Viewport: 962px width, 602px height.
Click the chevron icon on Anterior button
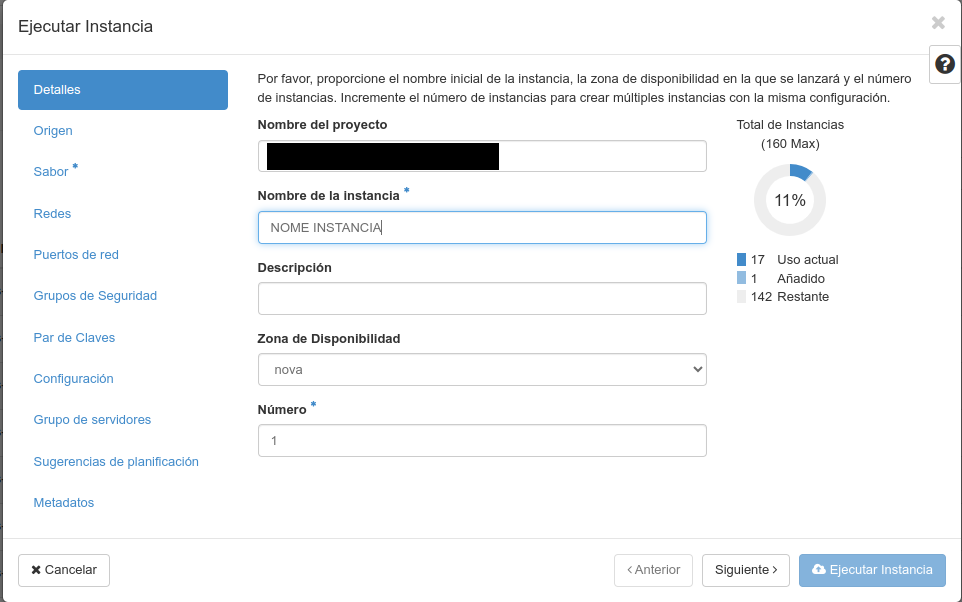[630, 570]
